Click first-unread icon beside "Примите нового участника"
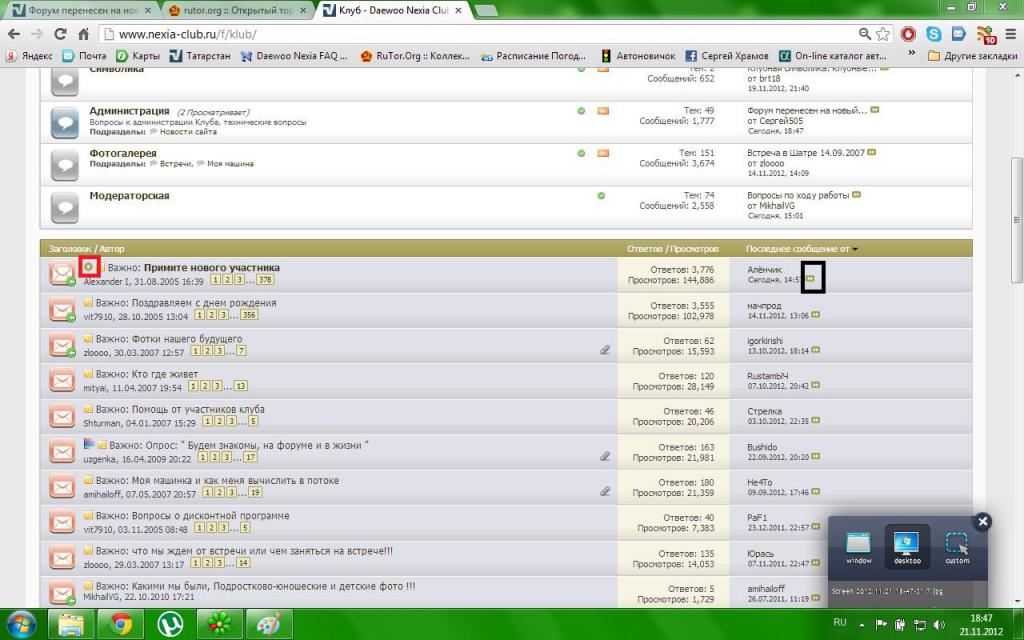This screenshot has height=640, width=1024. click(x=89, y=267)
